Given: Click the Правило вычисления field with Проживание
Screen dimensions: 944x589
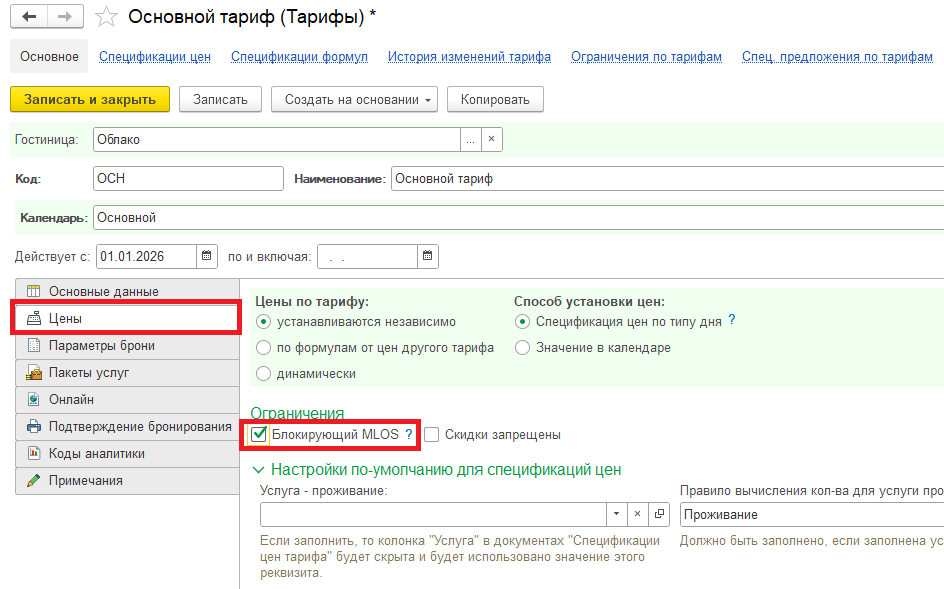Looking at the screenshot, I should tap(812, 514).
